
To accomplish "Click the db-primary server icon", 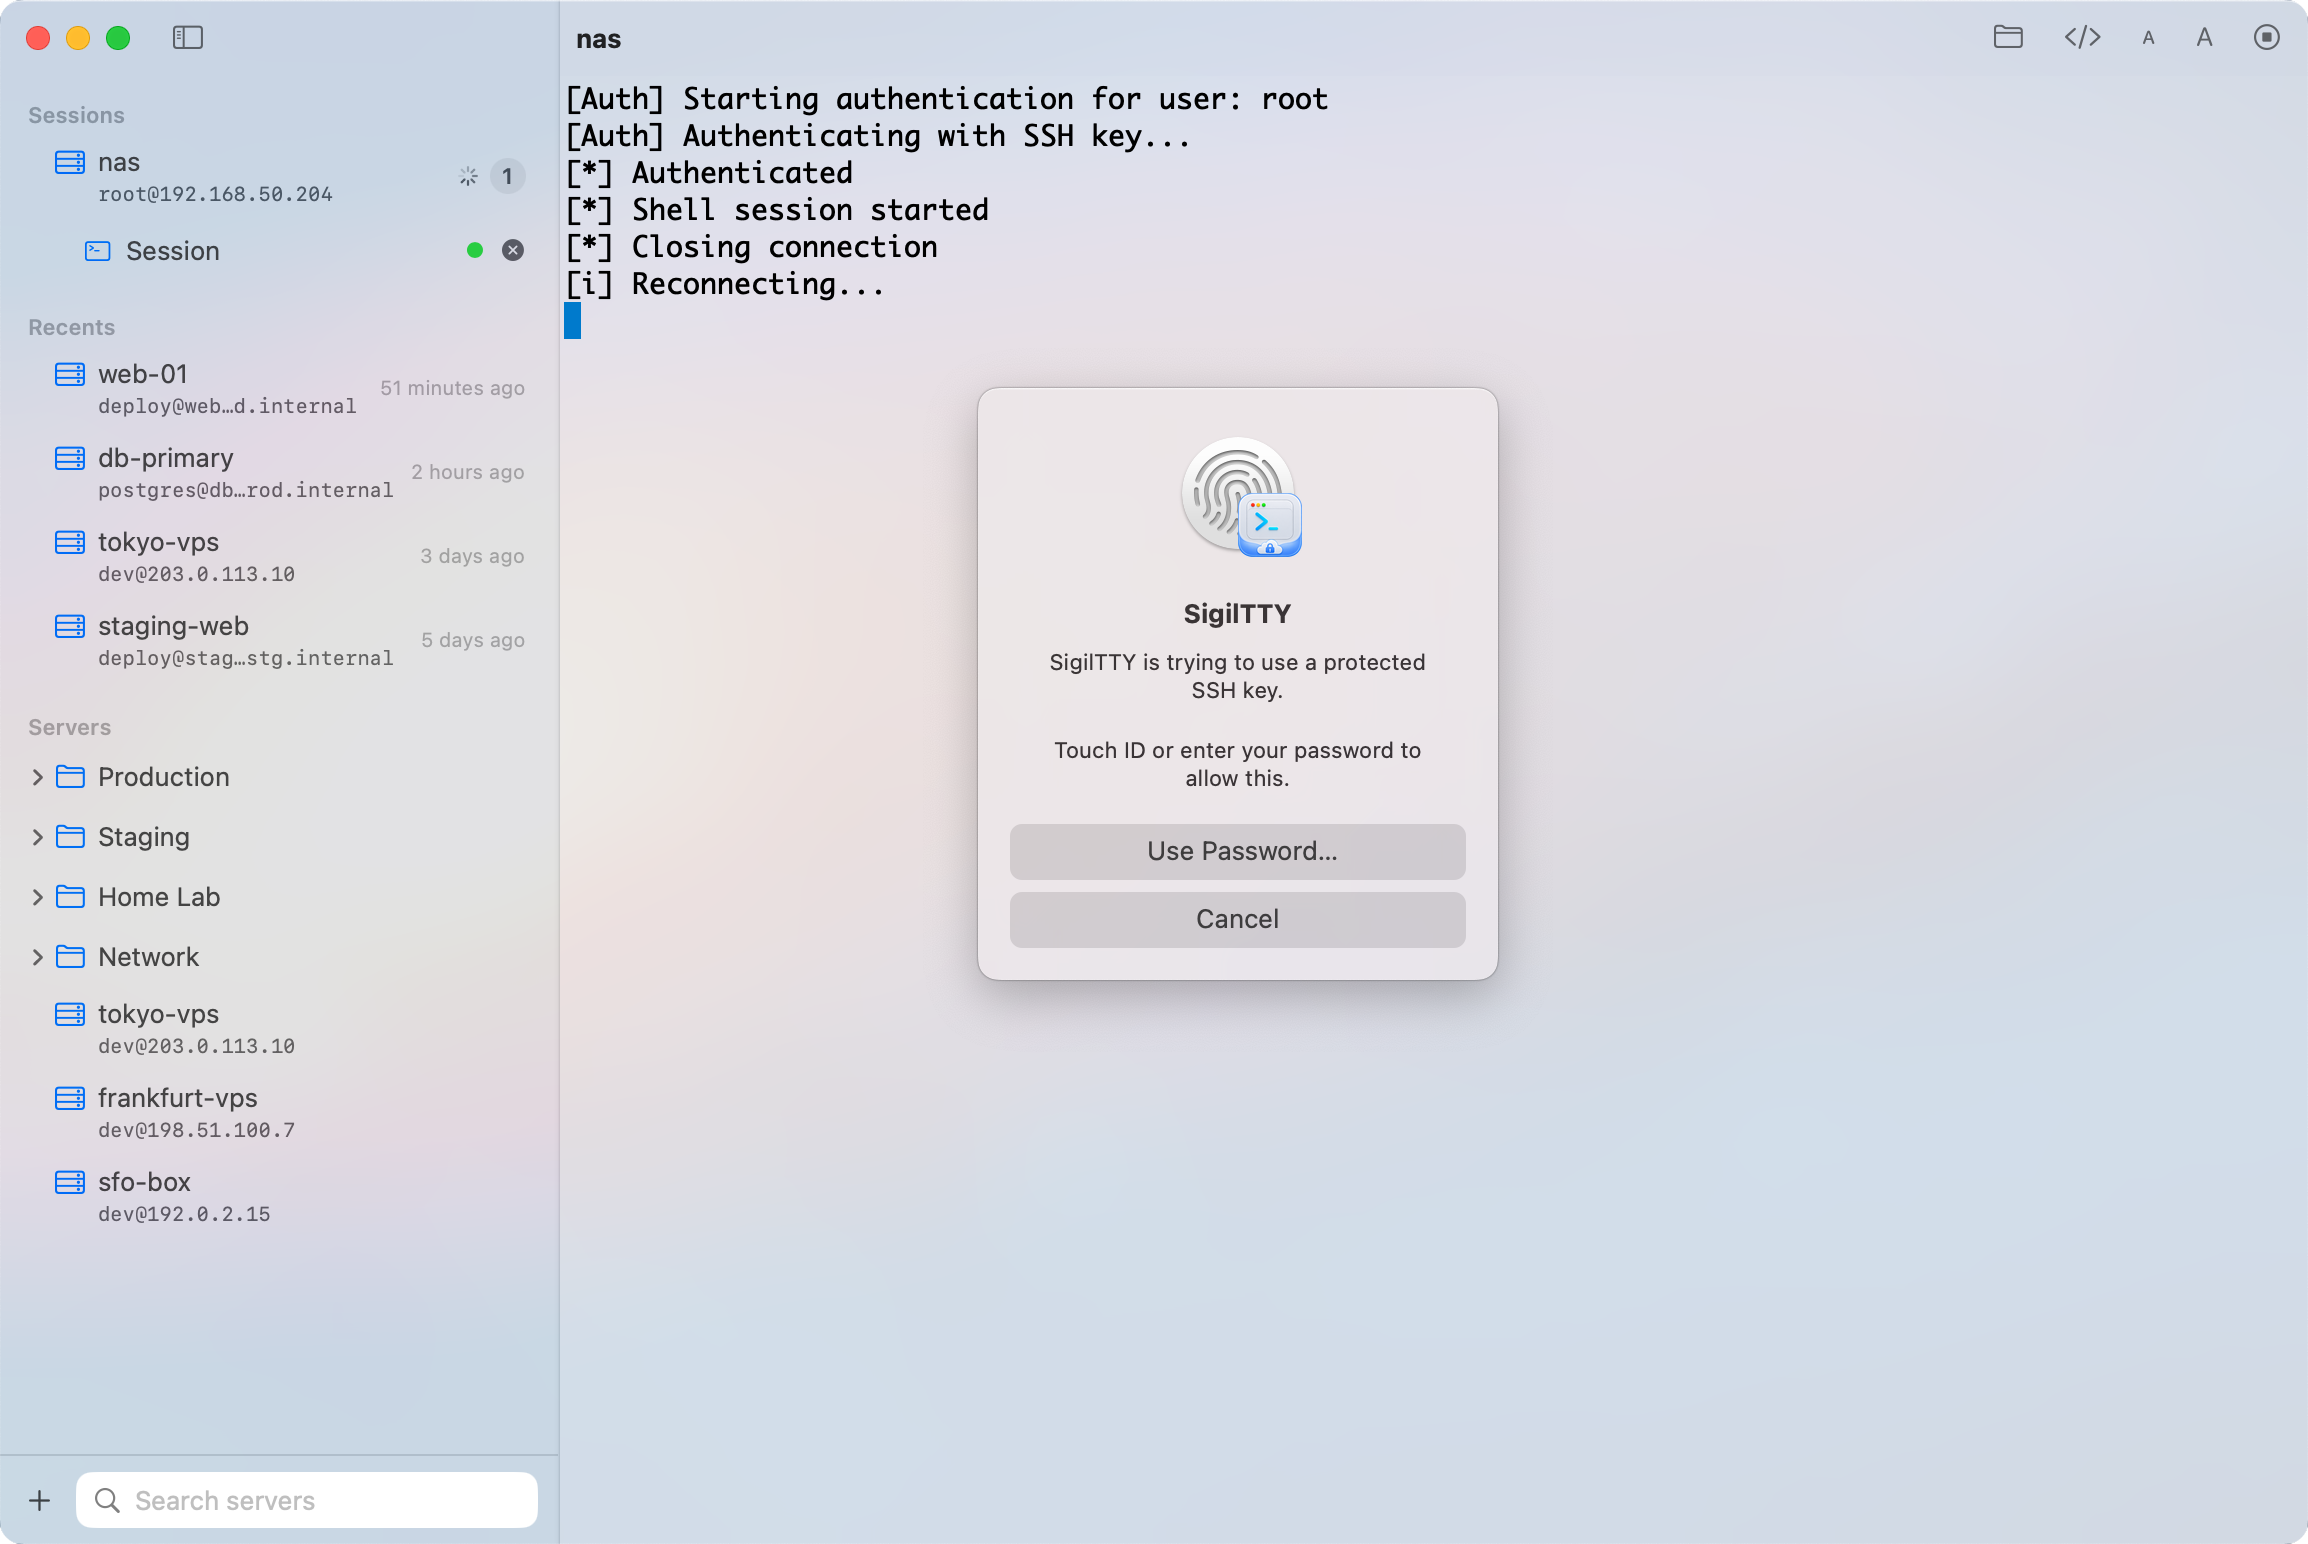I will (70, 459).
